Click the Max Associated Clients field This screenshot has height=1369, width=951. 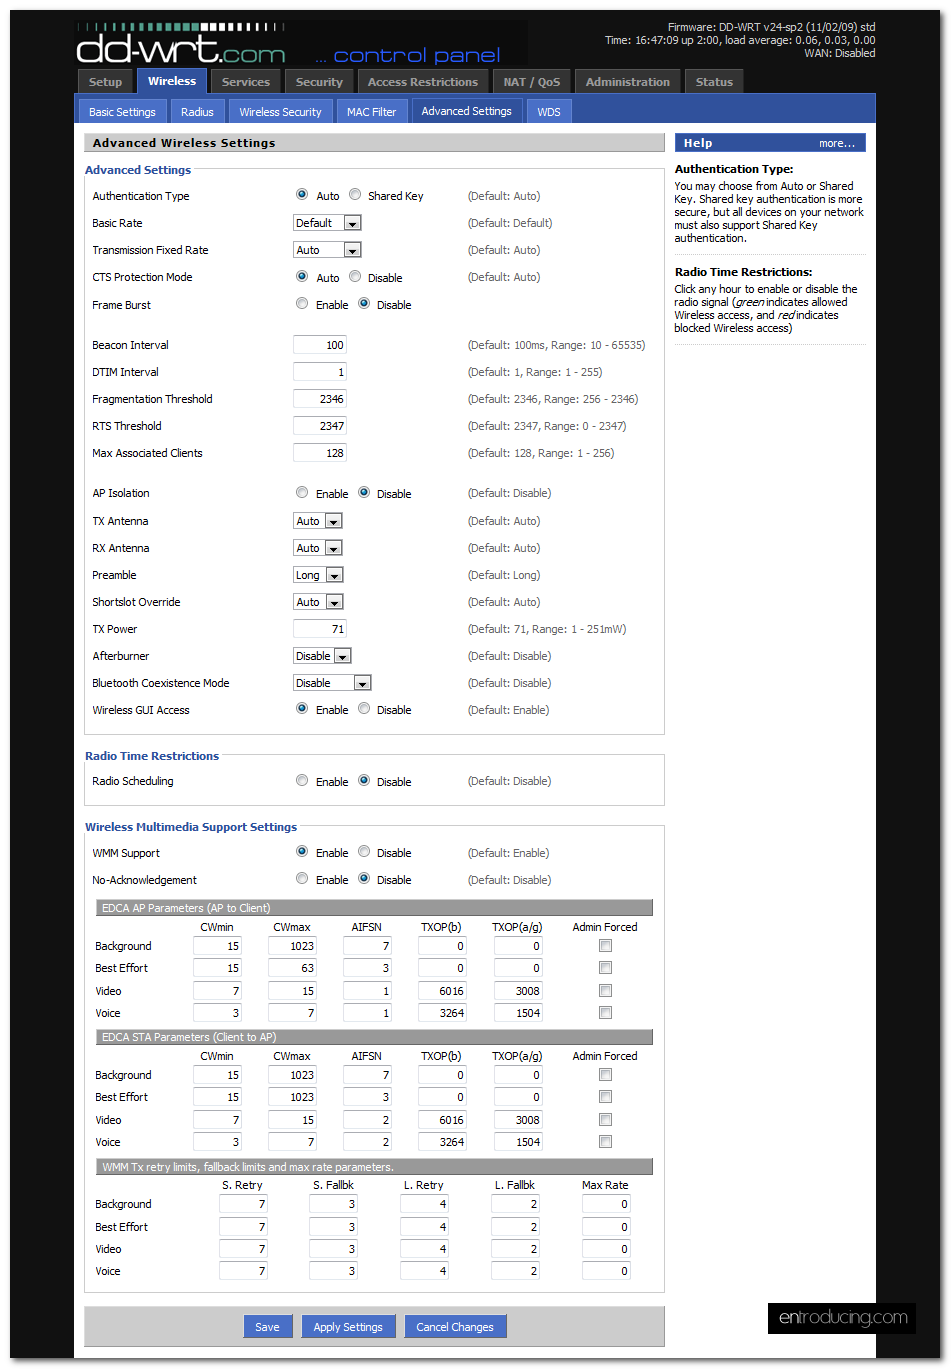320,453
